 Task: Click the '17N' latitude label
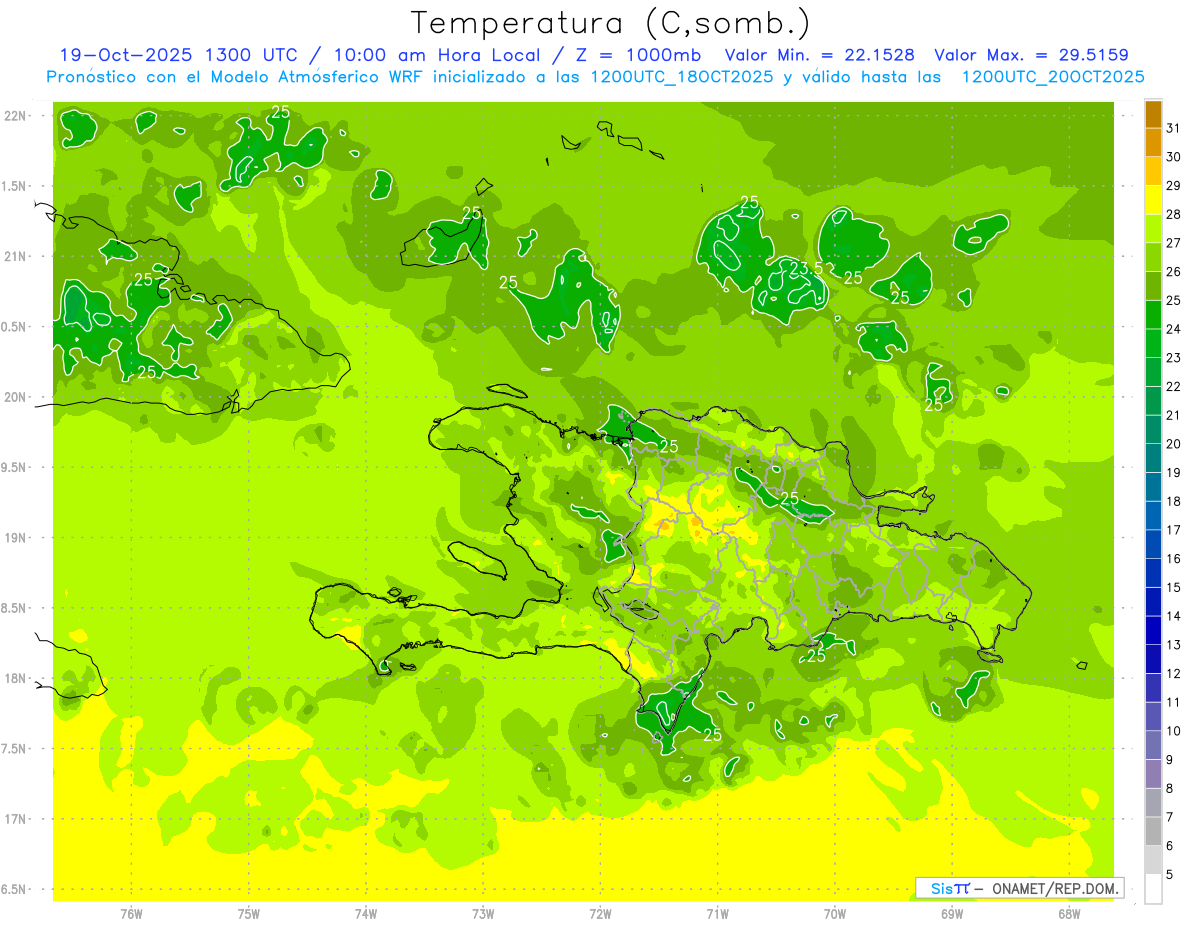14,819
